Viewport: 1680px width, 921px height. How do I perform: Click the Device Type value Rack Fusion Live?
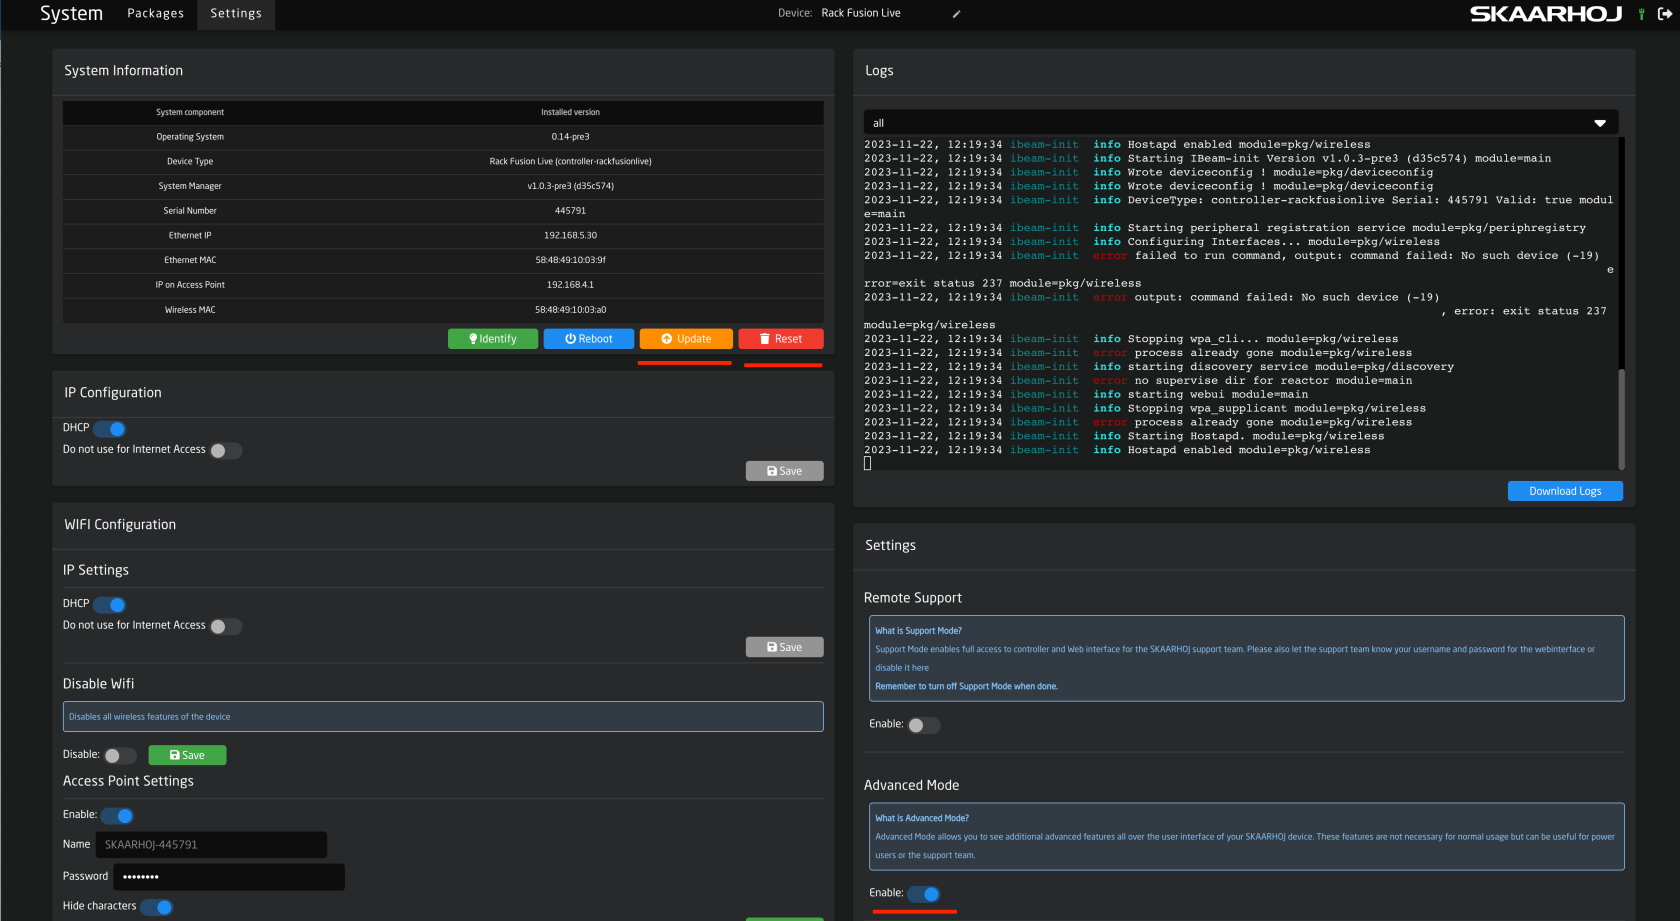pos(570,161)
